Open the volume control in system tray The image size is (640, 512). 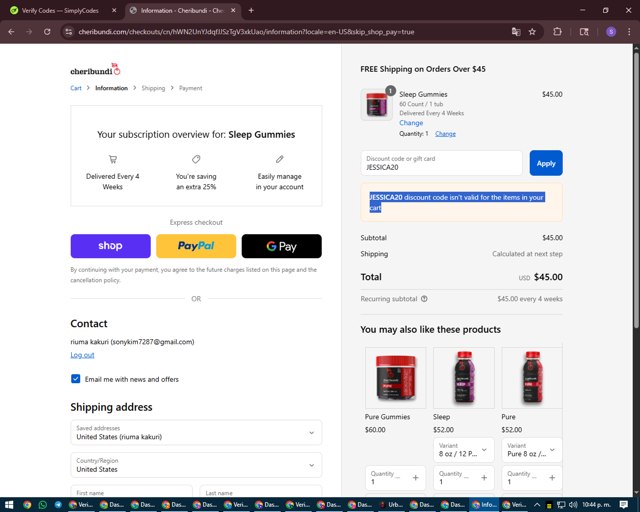[573, 505]
